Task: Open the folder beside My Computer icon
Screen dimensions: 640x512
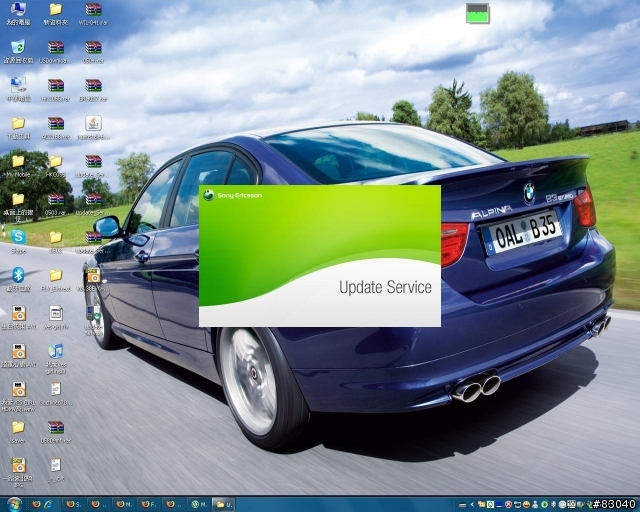Action: 56,13
